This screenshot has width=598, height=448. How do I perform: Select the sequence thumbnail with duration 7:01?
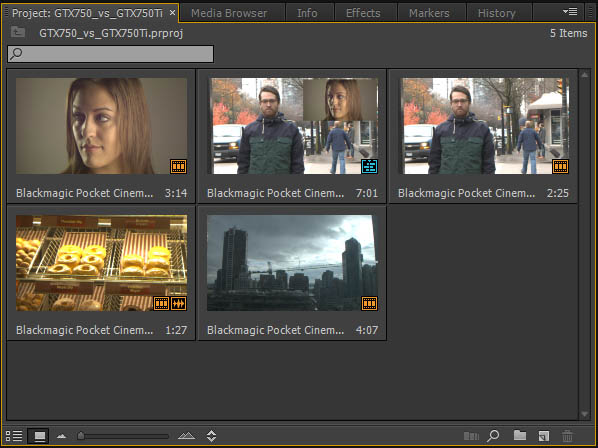(x=293, y=126)
